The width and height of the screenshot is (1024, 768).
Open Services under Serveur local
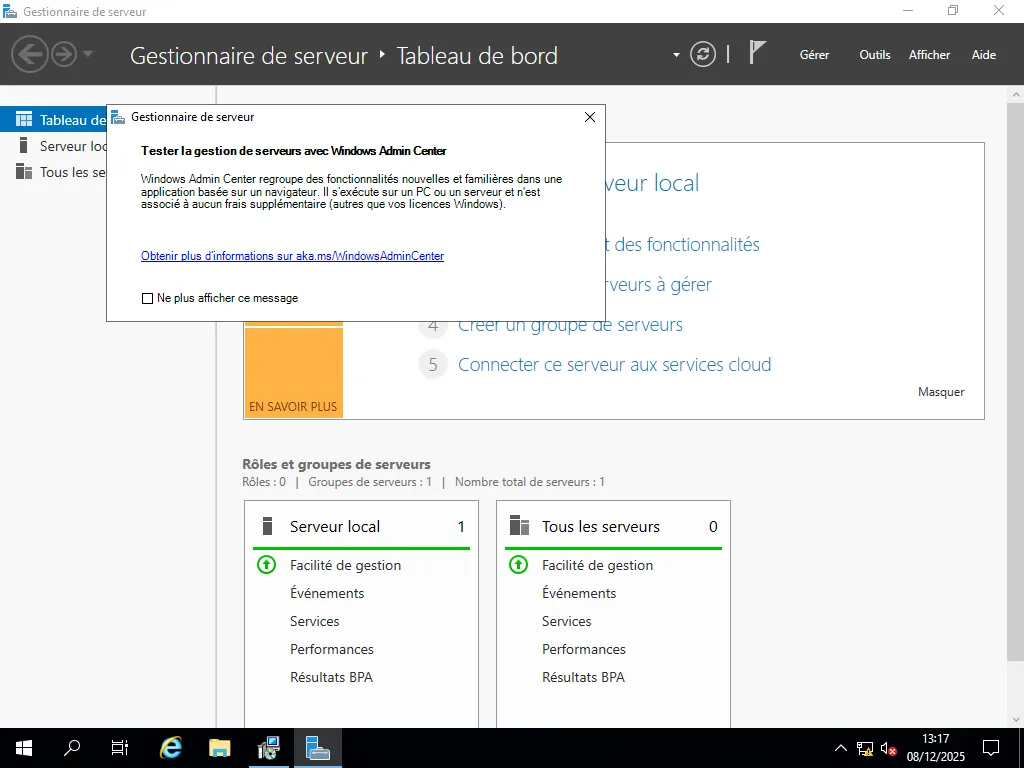(315, 621)
